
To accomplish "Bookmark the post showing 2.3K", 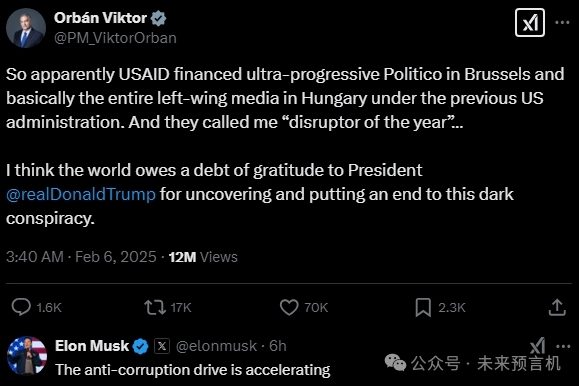I will click(423, 307).
